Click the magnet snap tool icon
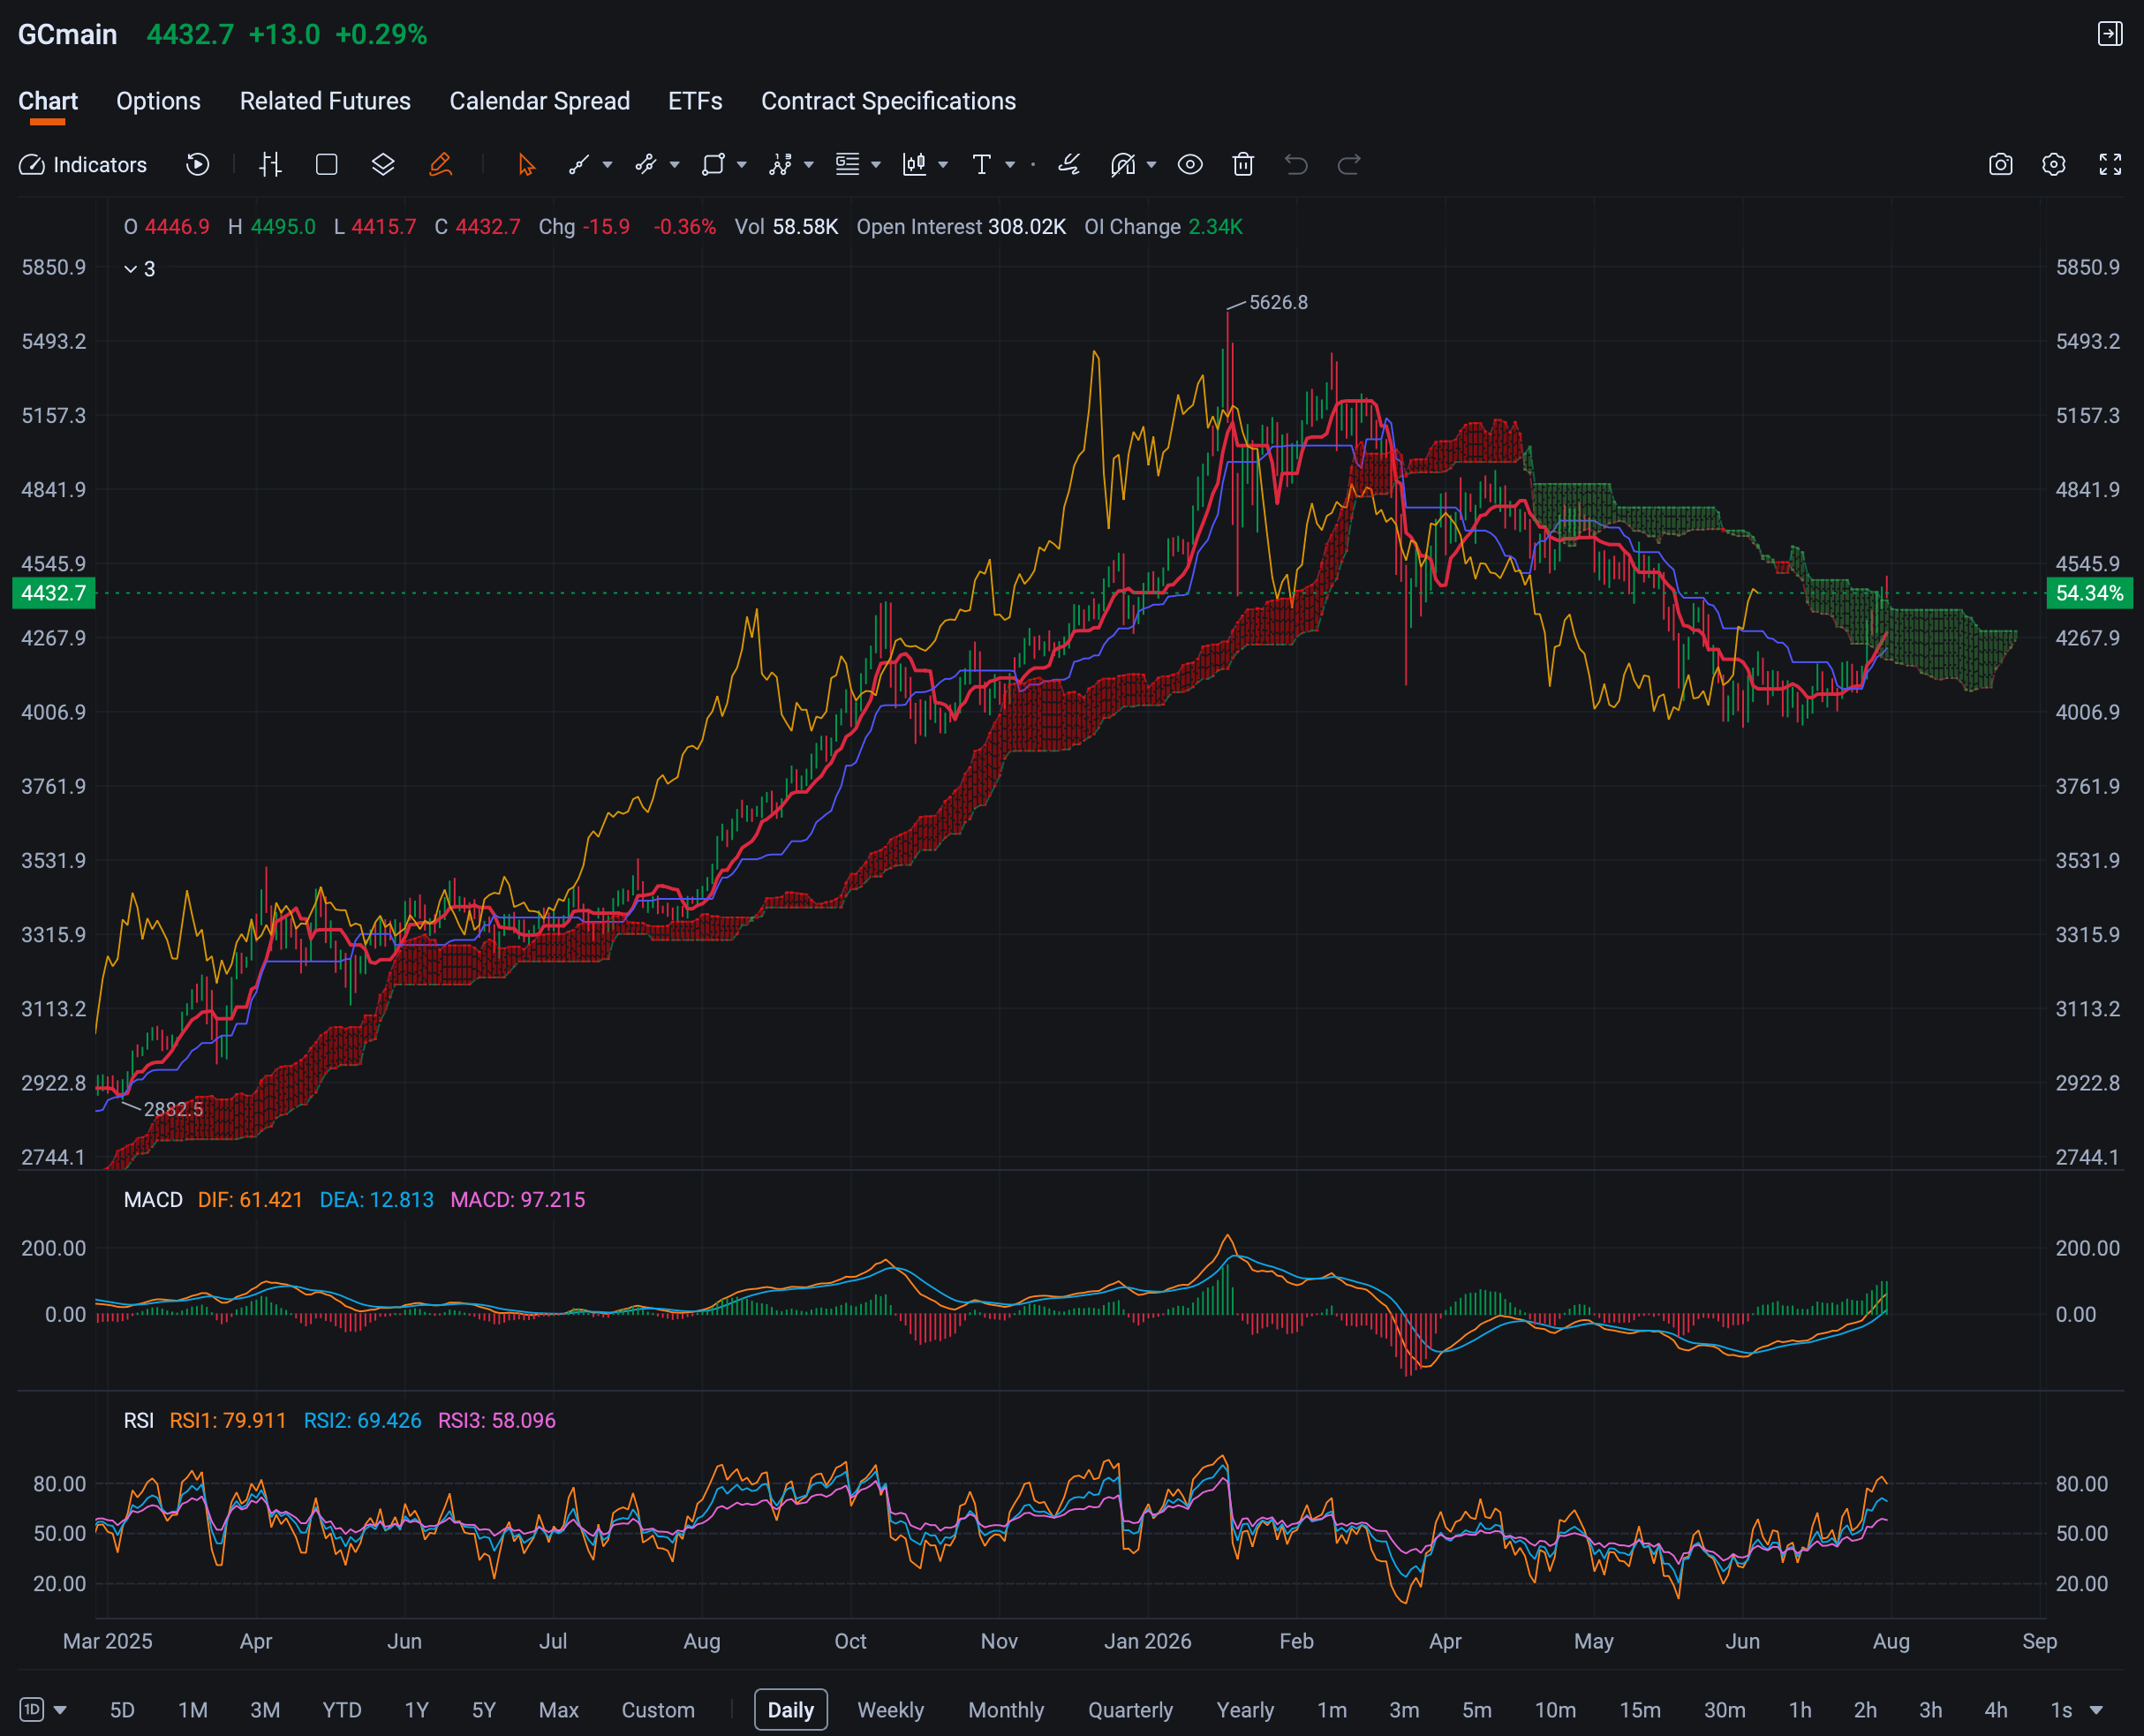The height and width of the screenshot is (1736, 2144). [1123, 165]
